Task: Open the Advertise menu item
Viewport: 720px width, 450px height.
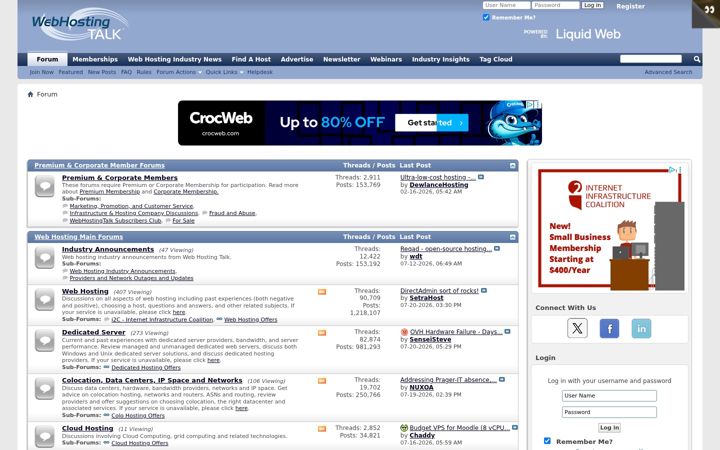Action: pos(297,59)
